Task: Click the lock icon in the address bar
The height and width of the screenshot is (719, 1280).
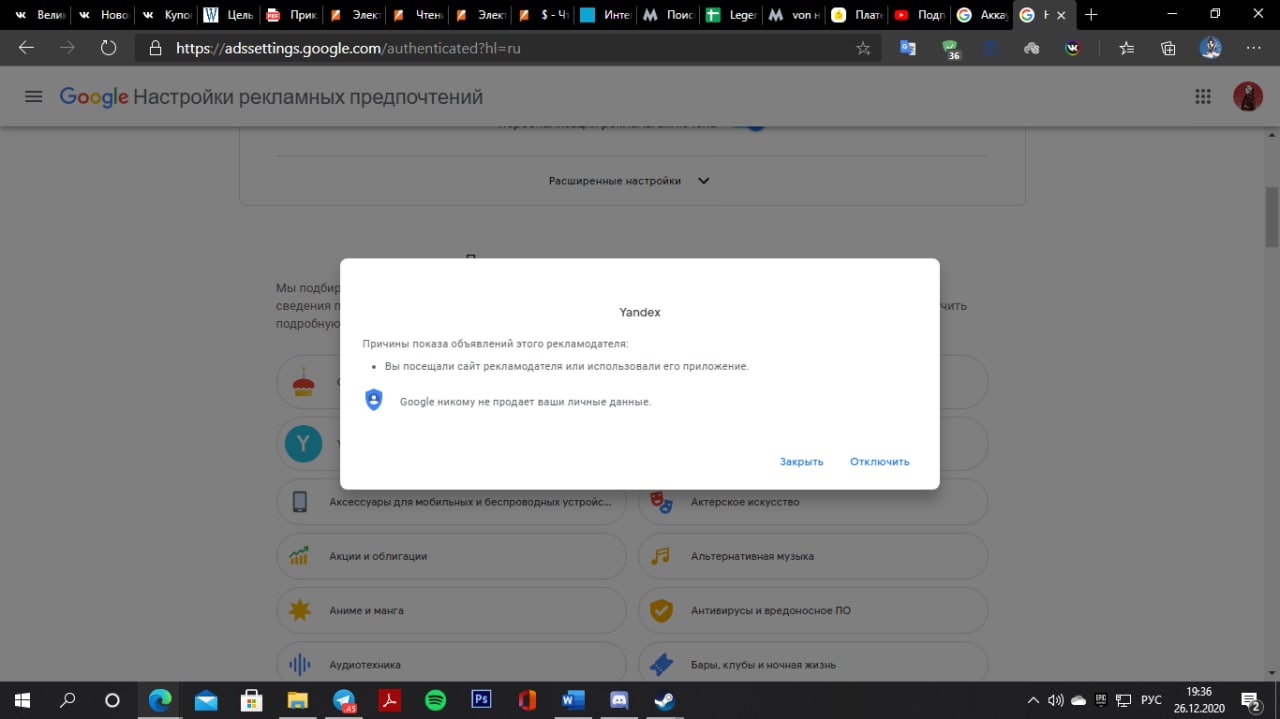Action: pyautogui.click(x=155, y=48)
